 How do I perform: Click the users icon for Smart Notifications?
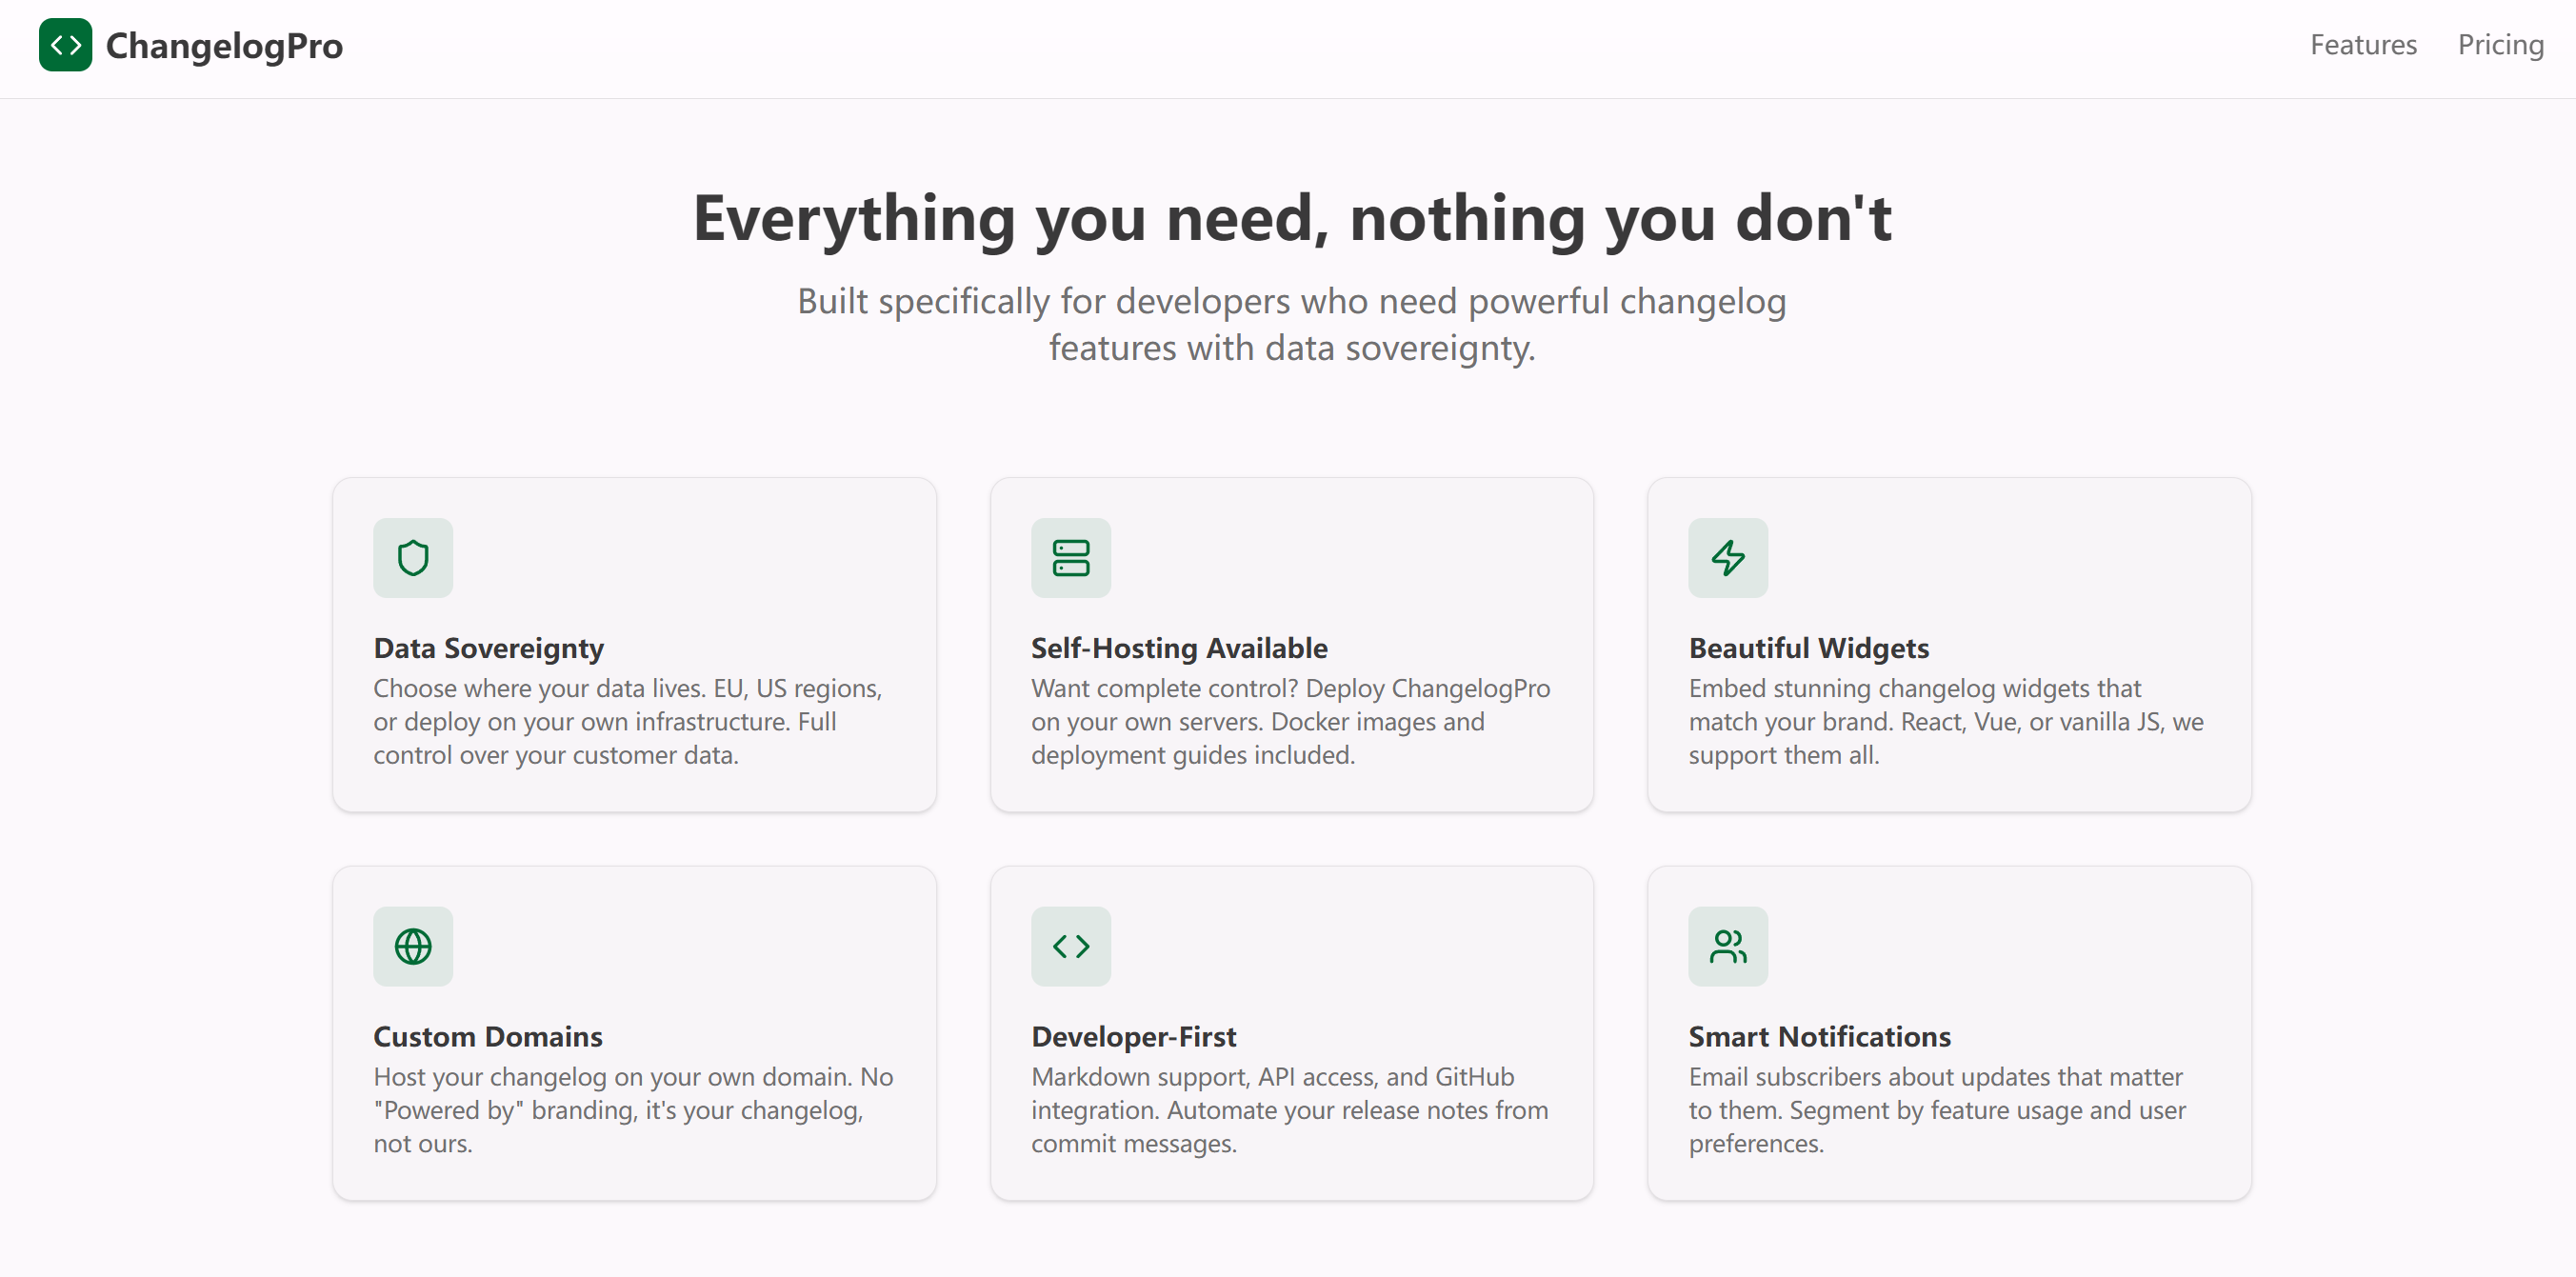(1727, 945)
